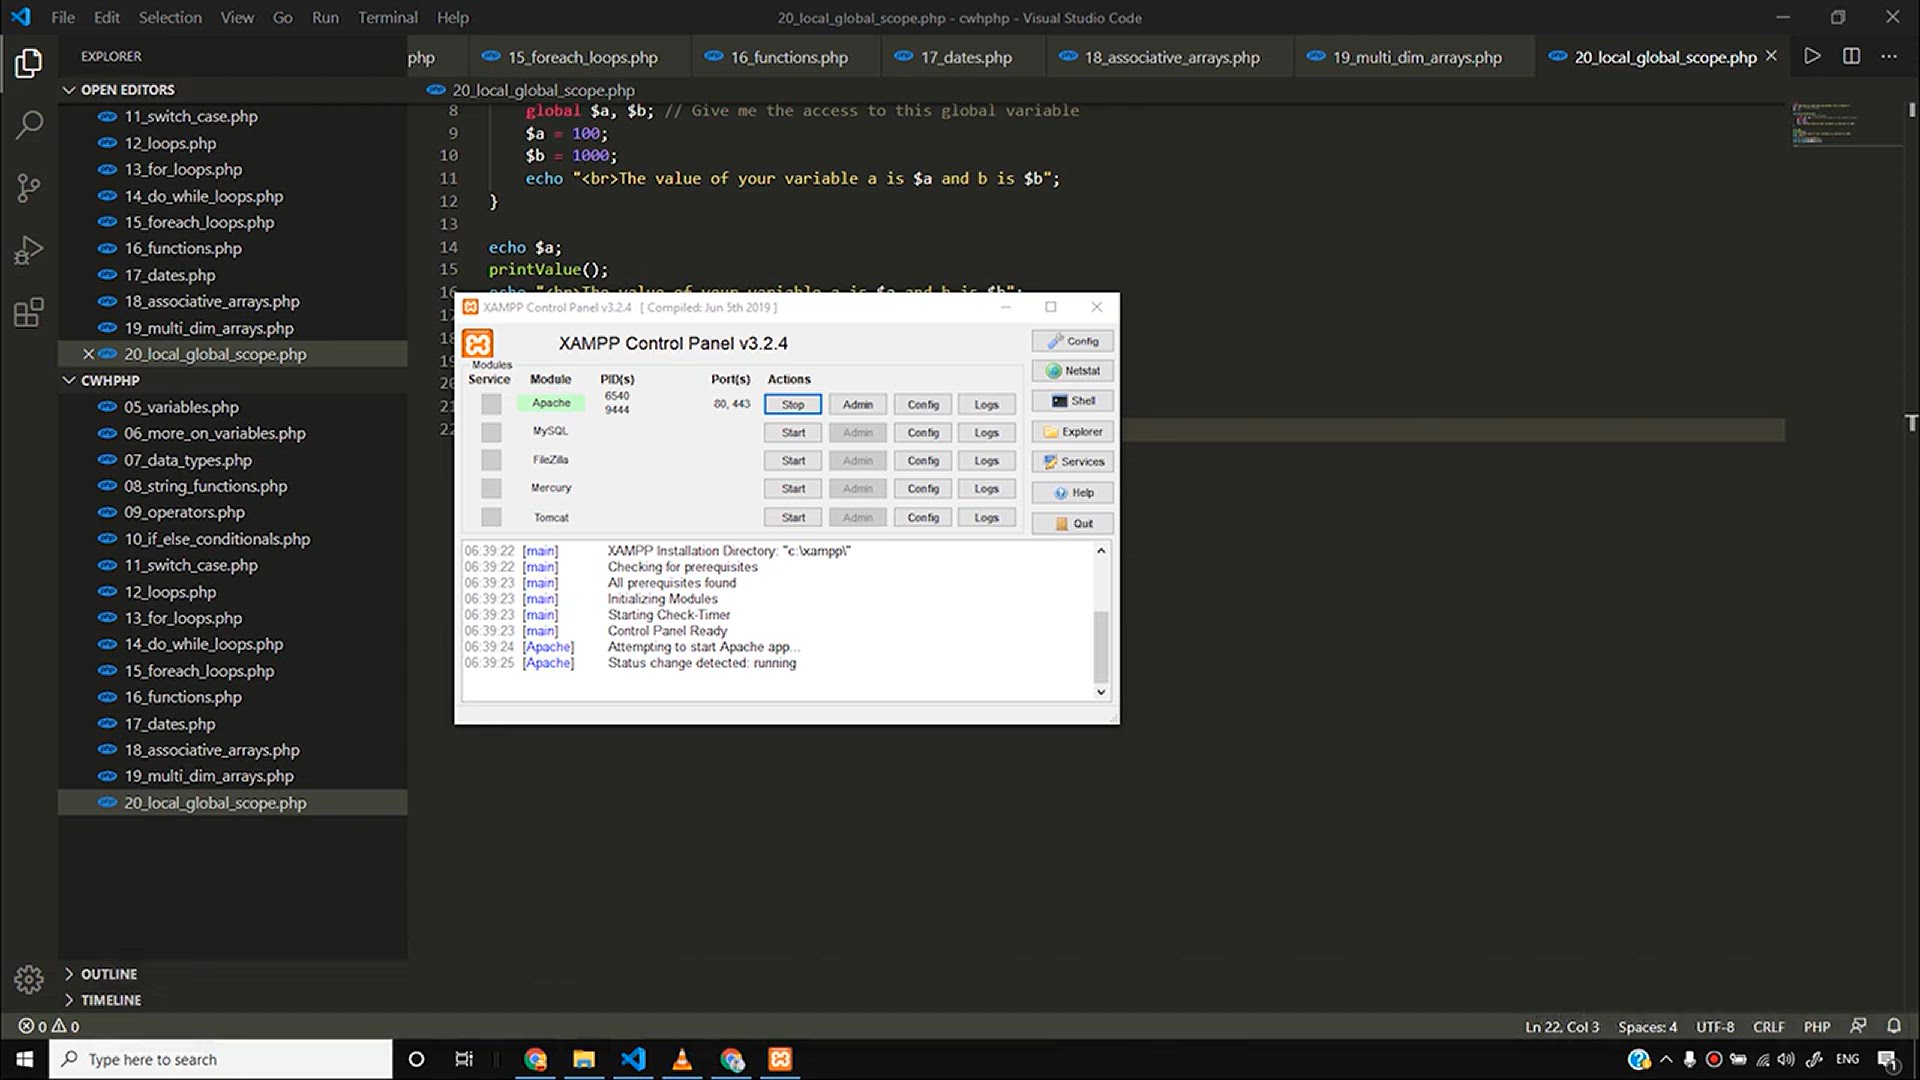View Apache Logs
The image size is (1920, 1080).
click(987, 404)
